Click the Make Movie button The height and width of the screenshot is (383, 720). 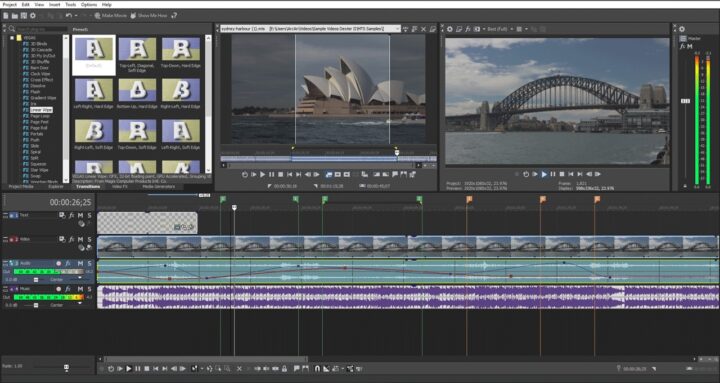tap(111, 16)
